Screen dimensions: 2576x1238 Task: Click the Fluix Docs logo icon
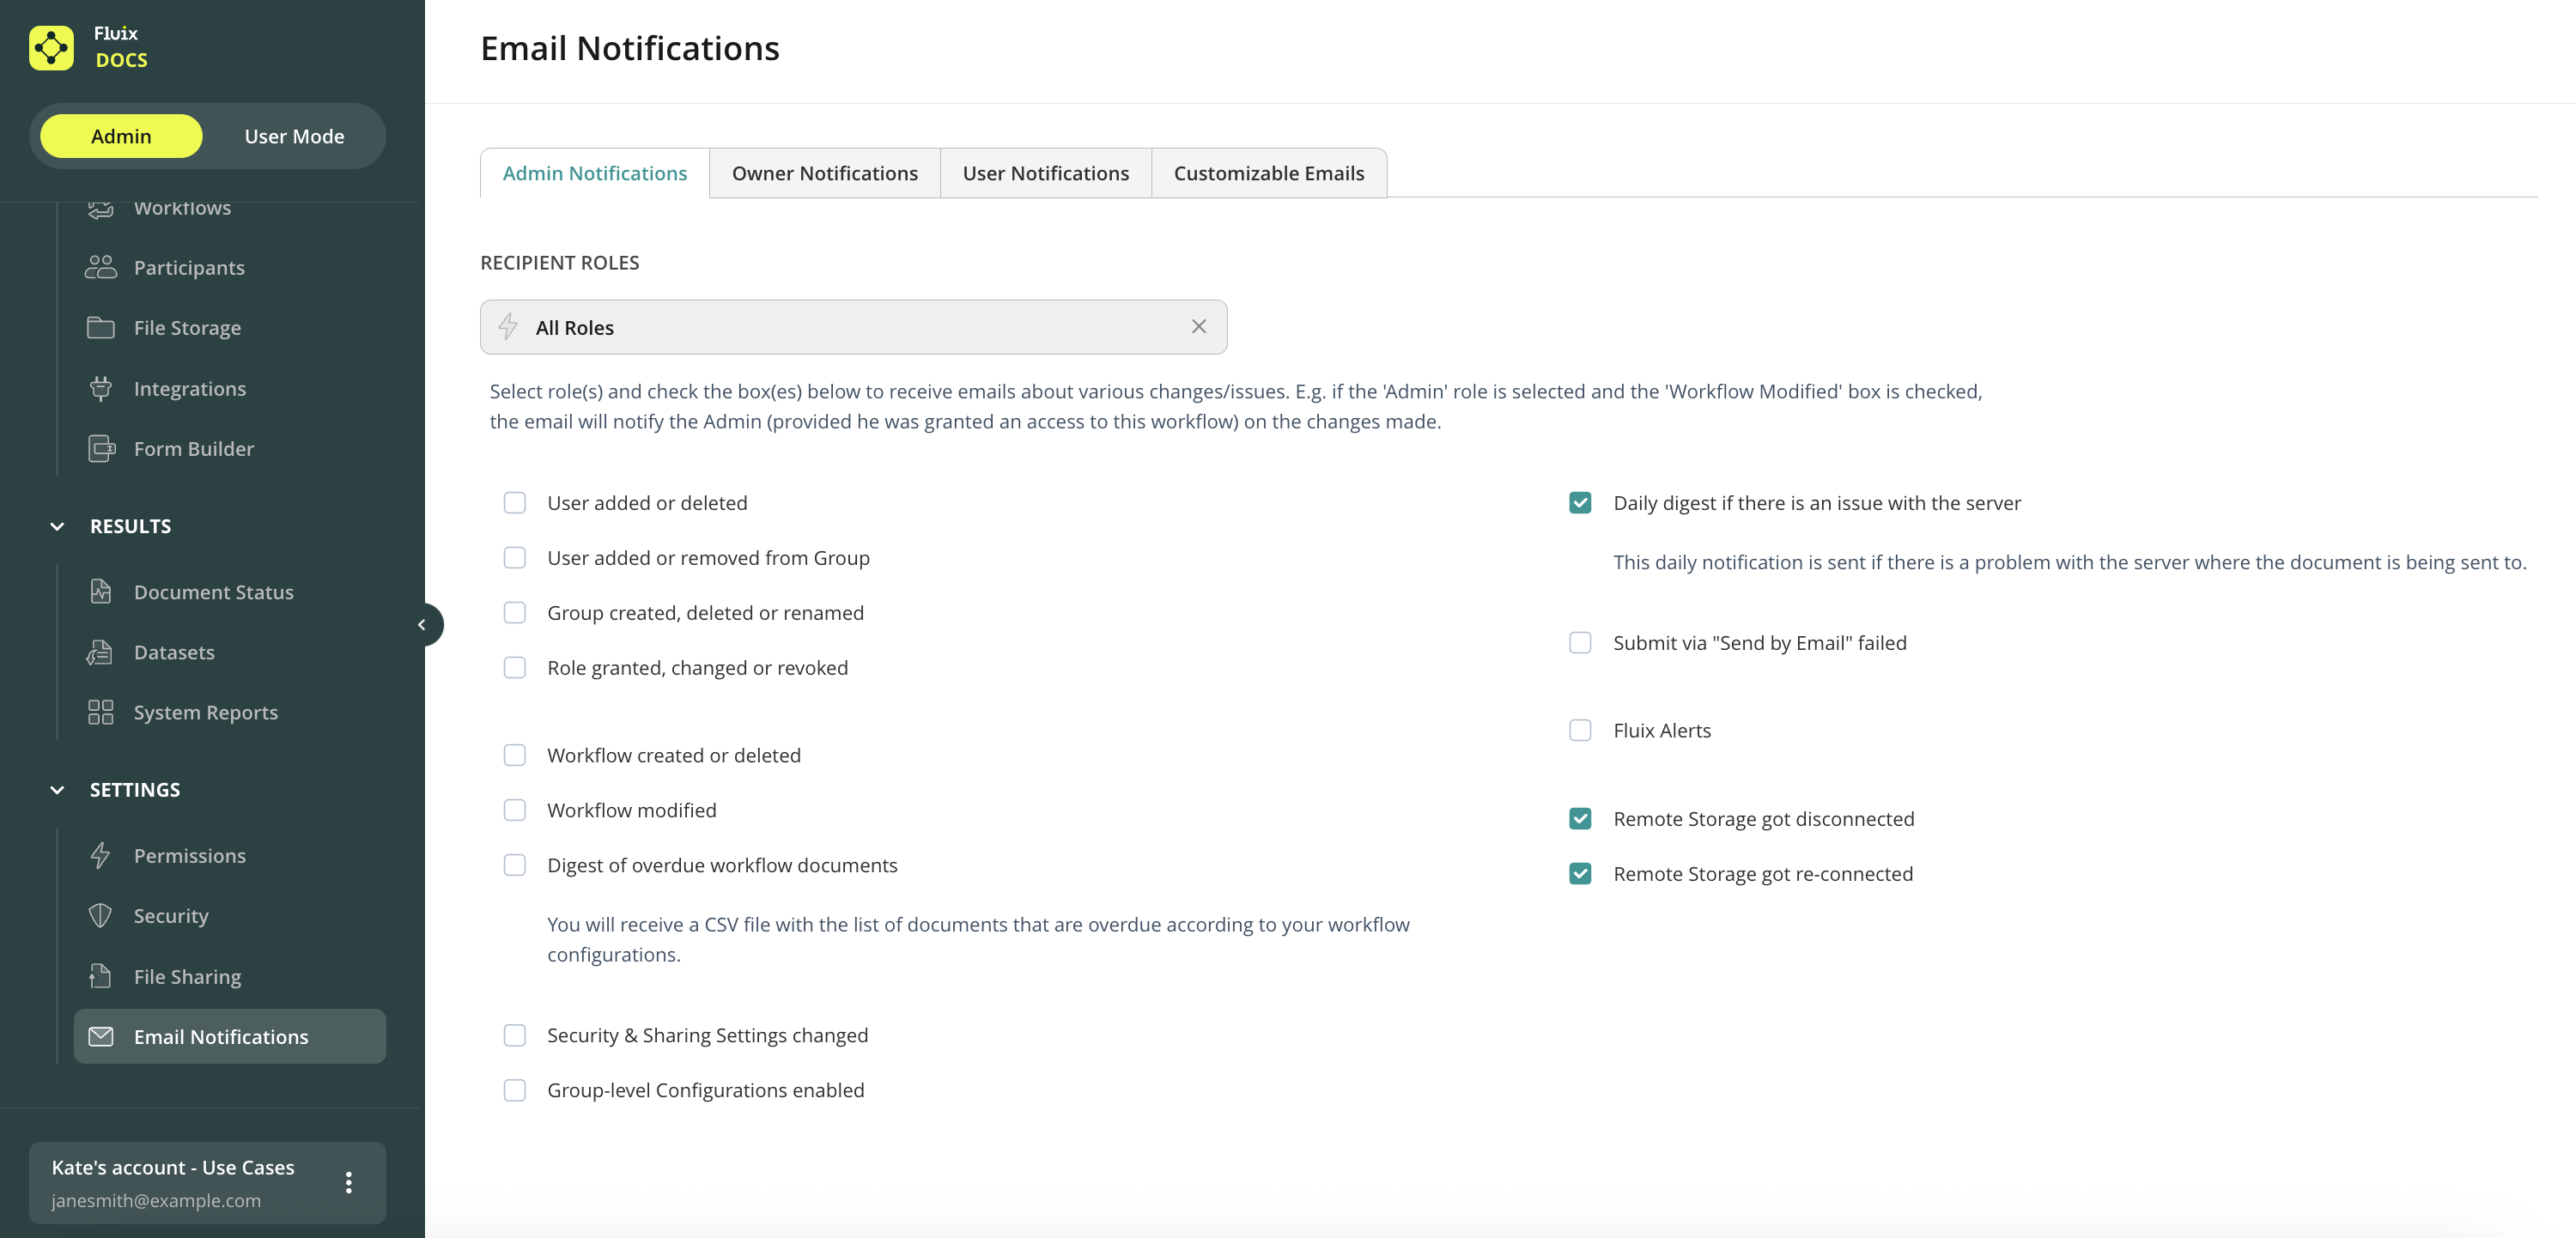click(x=51, y=47)
